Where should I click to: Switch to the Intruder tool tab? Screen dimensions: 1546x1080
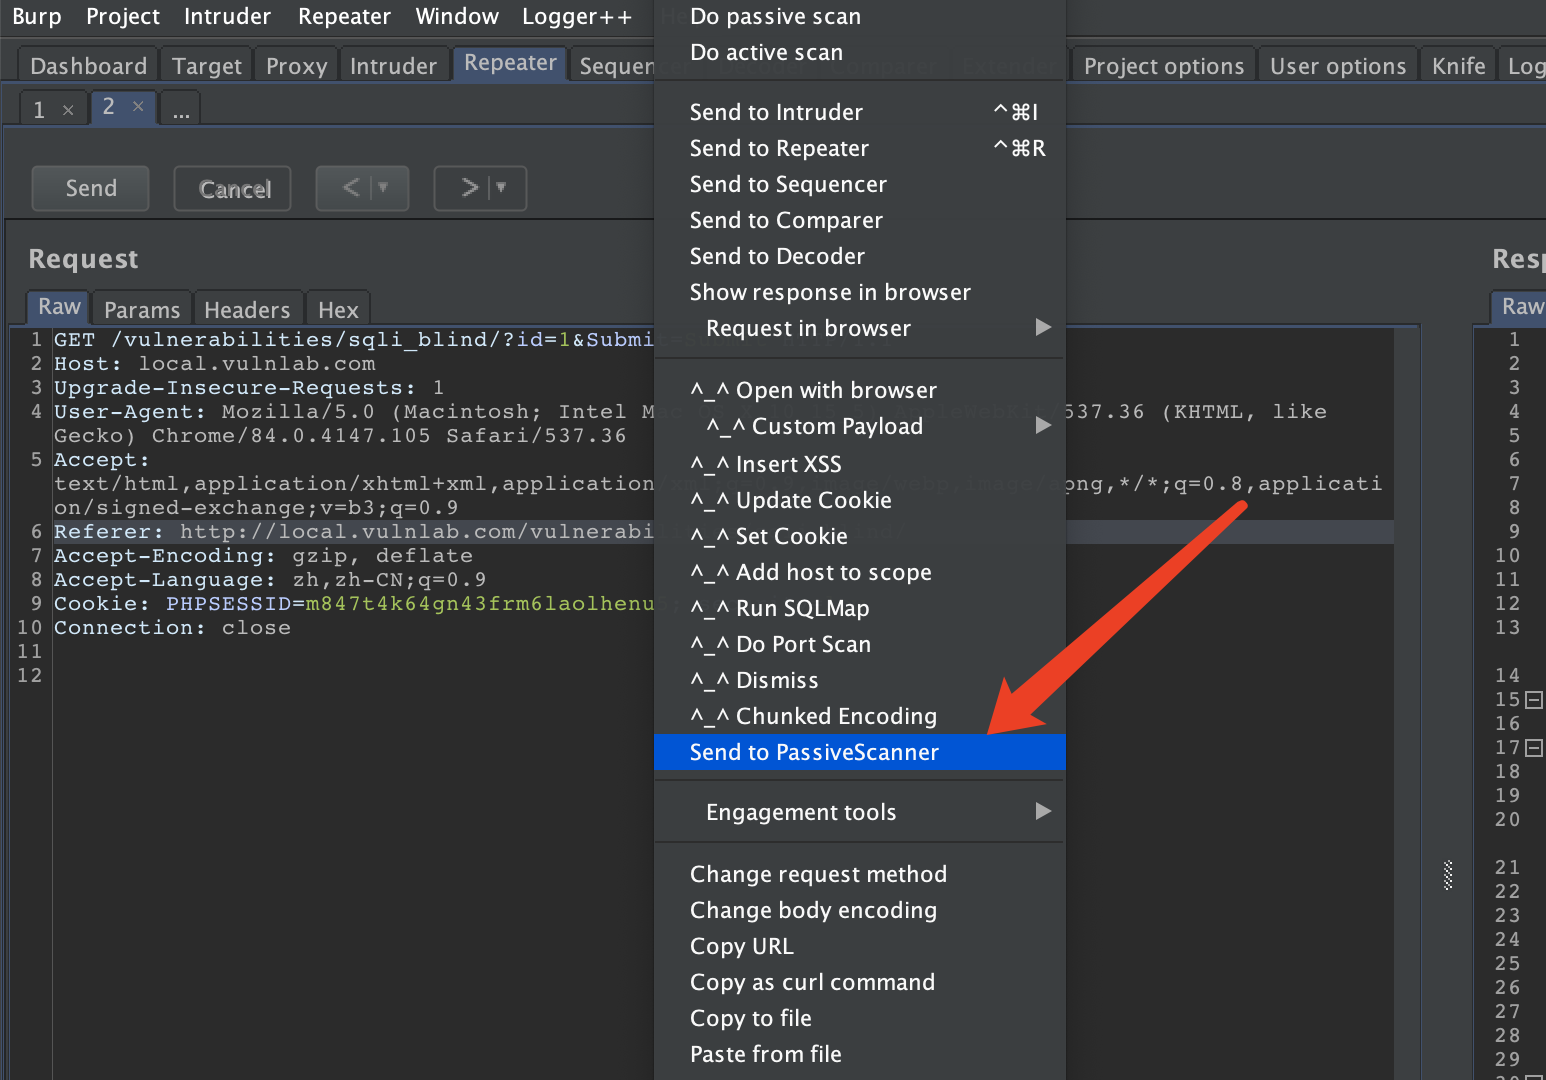393,66
